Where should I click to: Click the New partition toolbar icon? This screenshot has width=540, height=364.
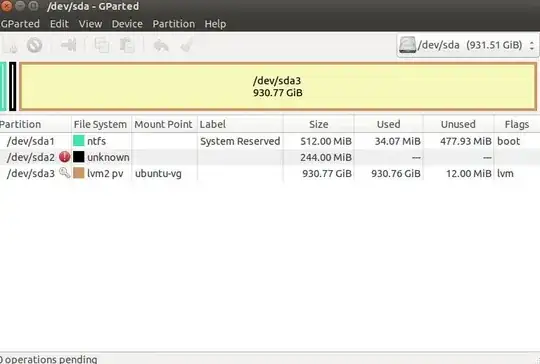[12, 46]
